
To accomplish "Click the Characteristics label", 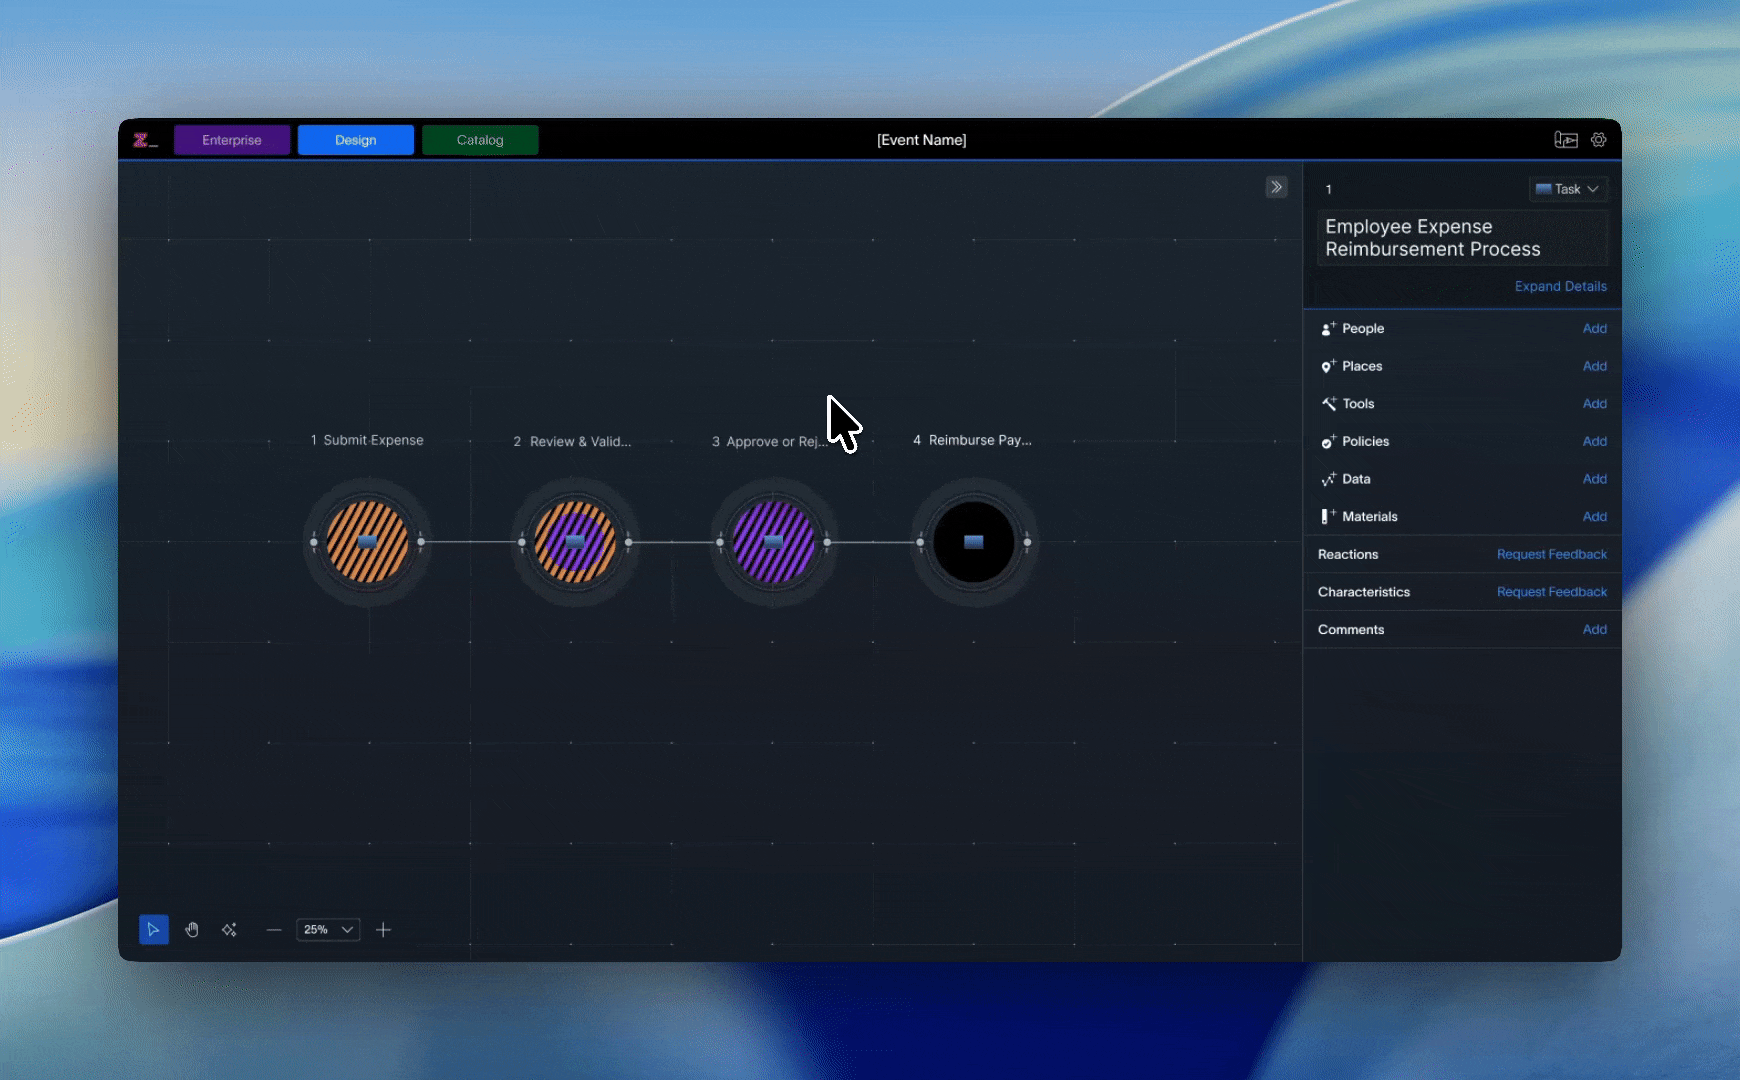I will [1364, 592].
